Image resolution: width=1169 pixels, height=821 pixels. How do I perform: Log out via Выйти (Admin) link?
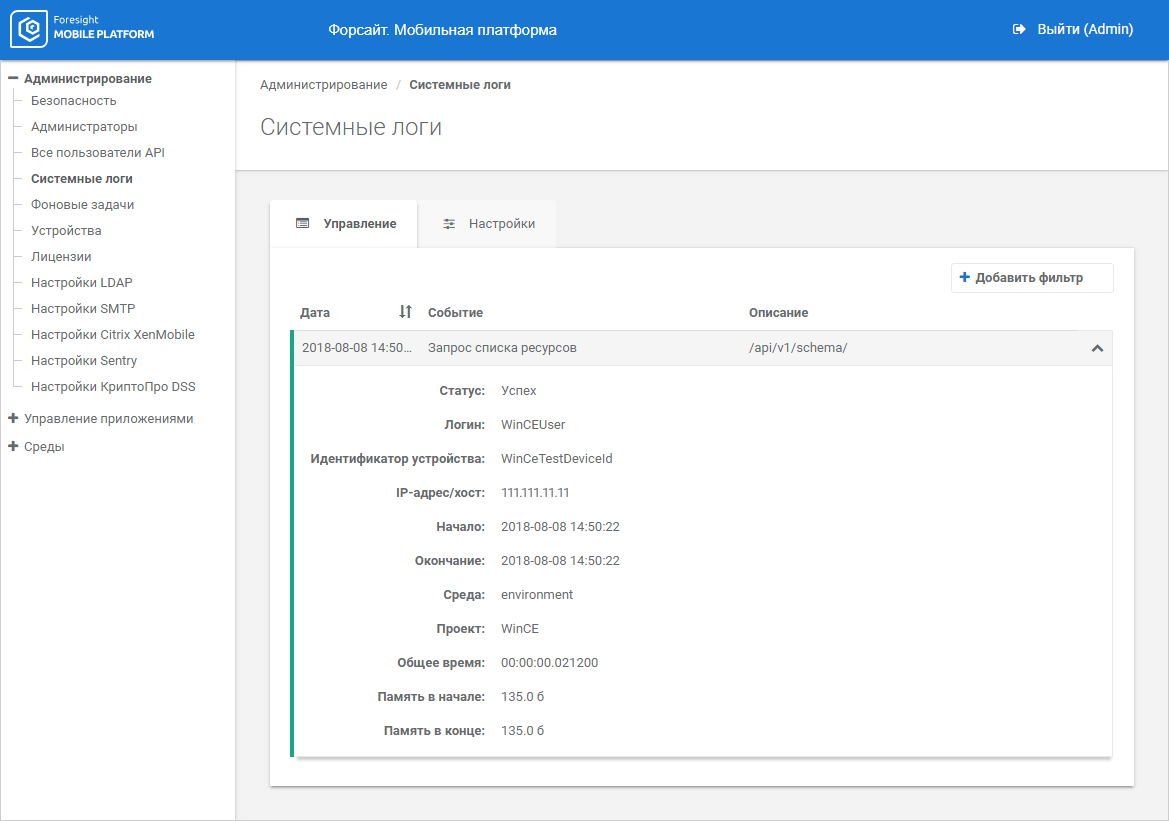click(x=1084, y=30)
